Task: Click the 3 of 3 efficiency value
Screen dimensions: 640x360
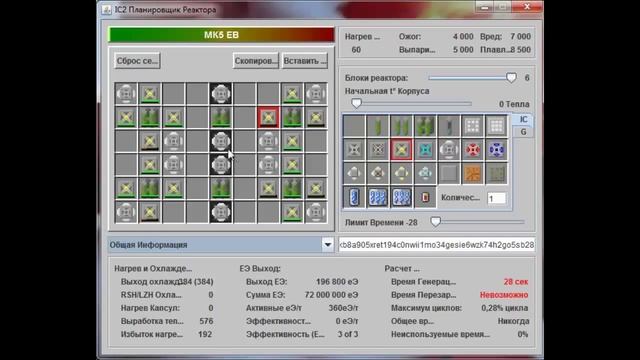Action: 348,334
